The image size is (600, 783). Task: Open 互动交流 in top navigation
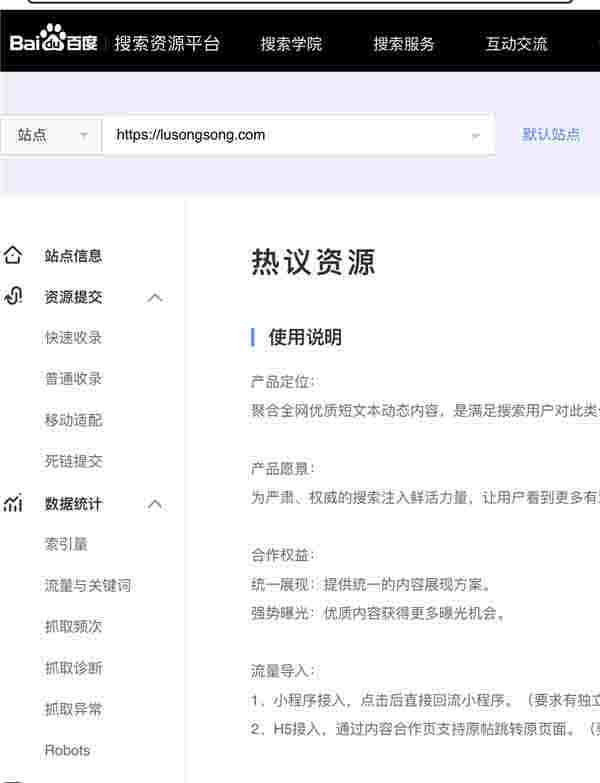(517, 44)
